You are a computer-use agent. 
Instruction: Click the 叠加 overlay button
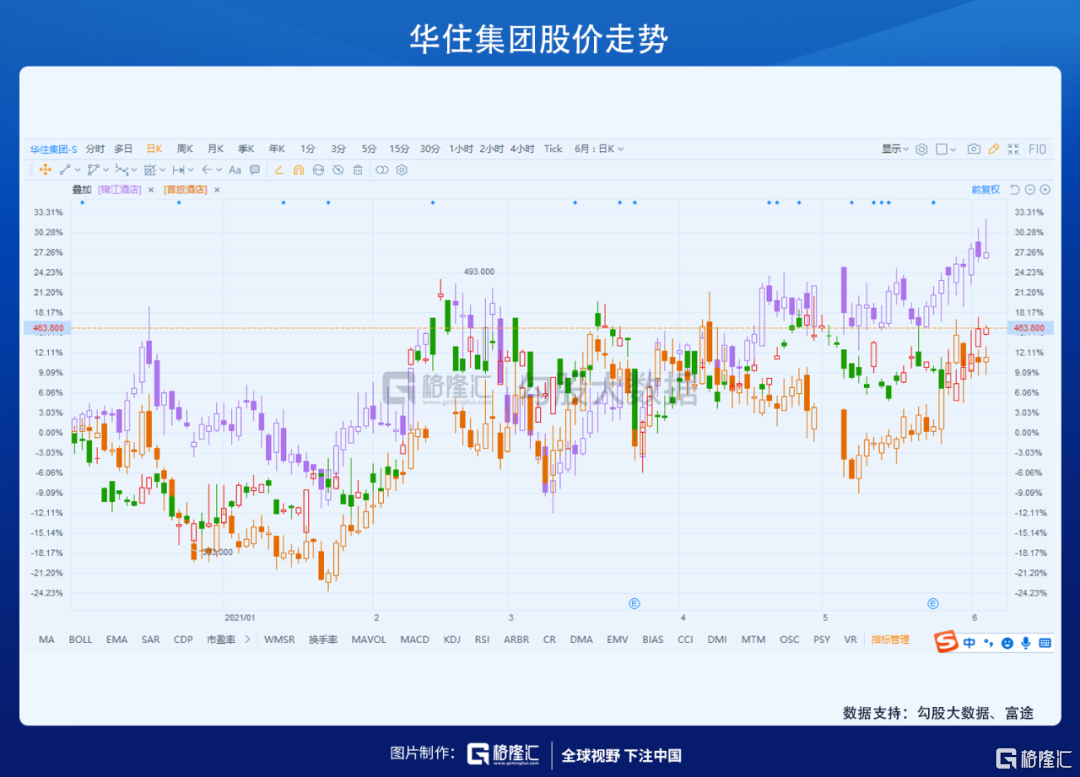[x=81, y=189]
